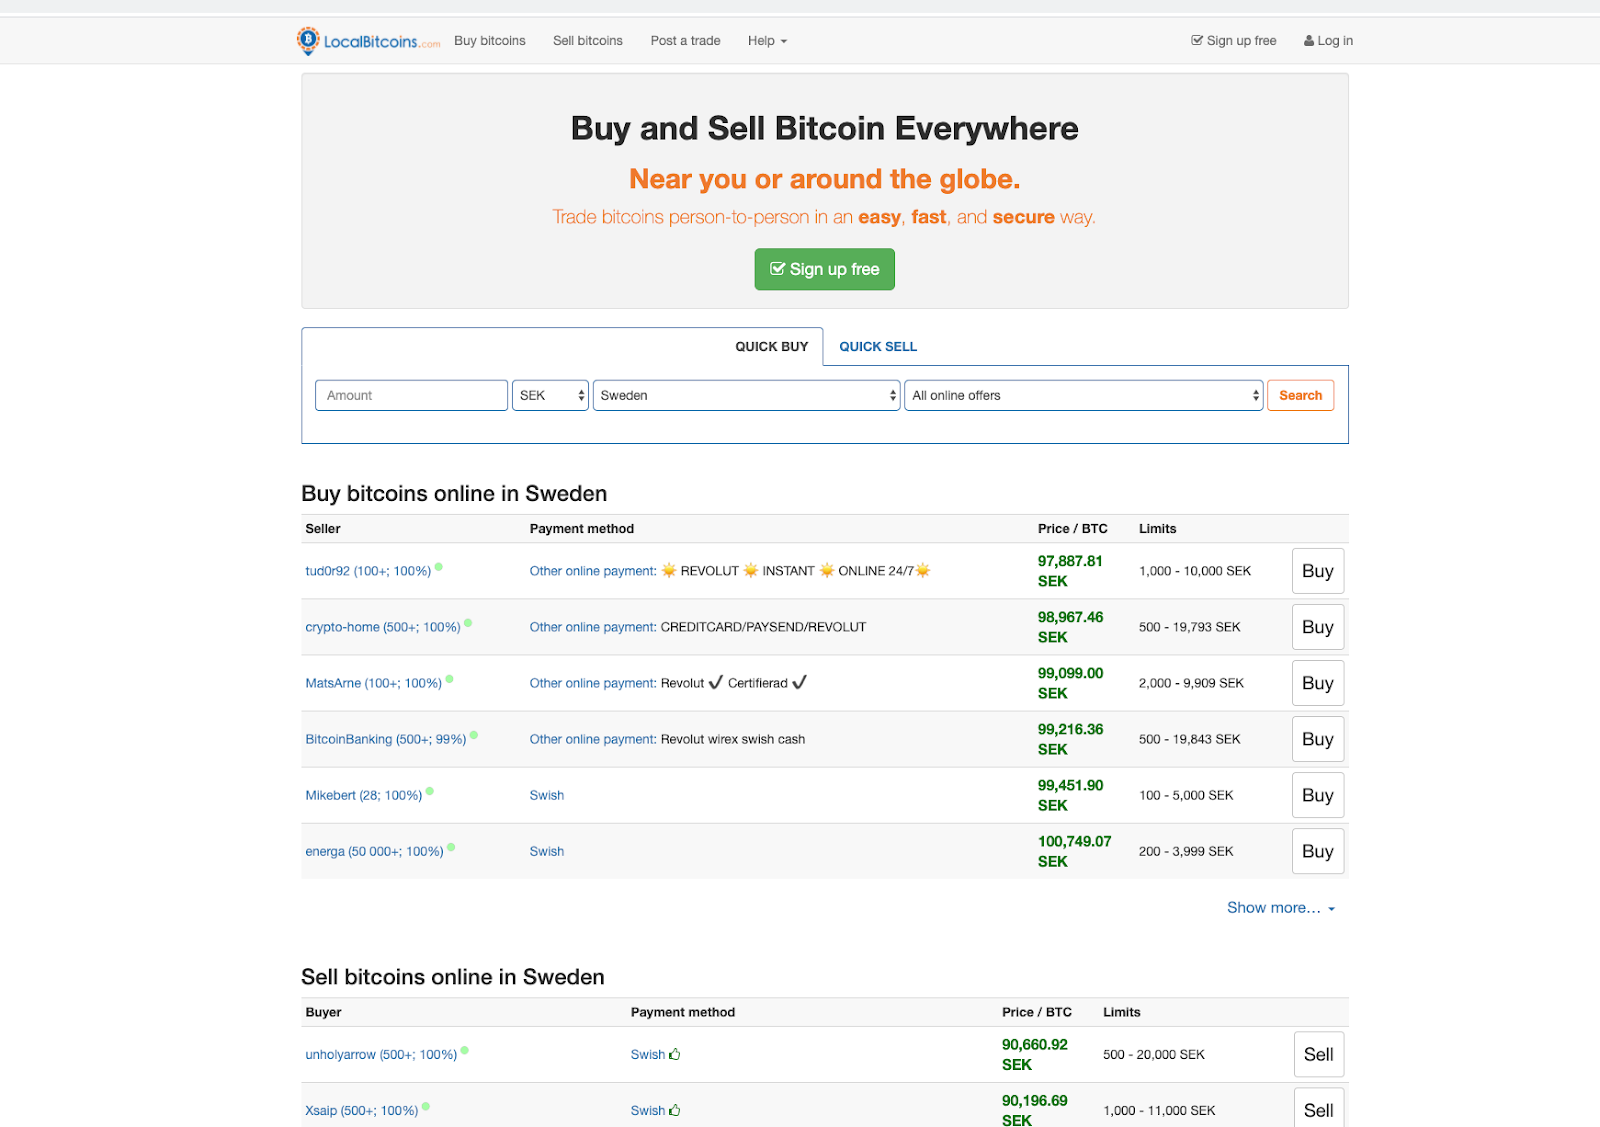The image size is (1600, 1127).
Task: Click Other online payment link for crypto-home
Action: pos(593,627)
